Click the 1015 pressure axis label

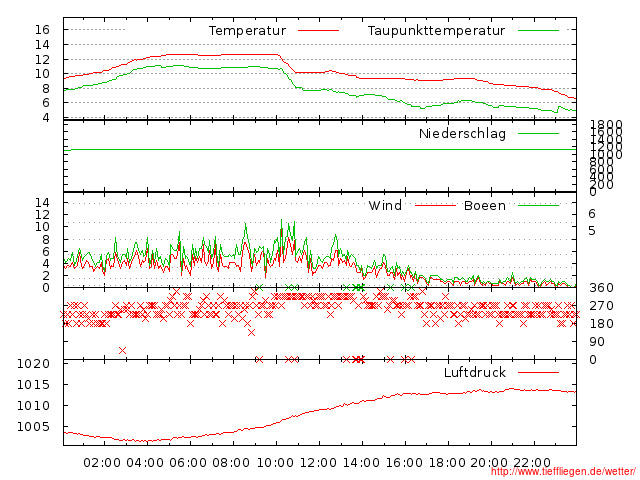(33, 384)
